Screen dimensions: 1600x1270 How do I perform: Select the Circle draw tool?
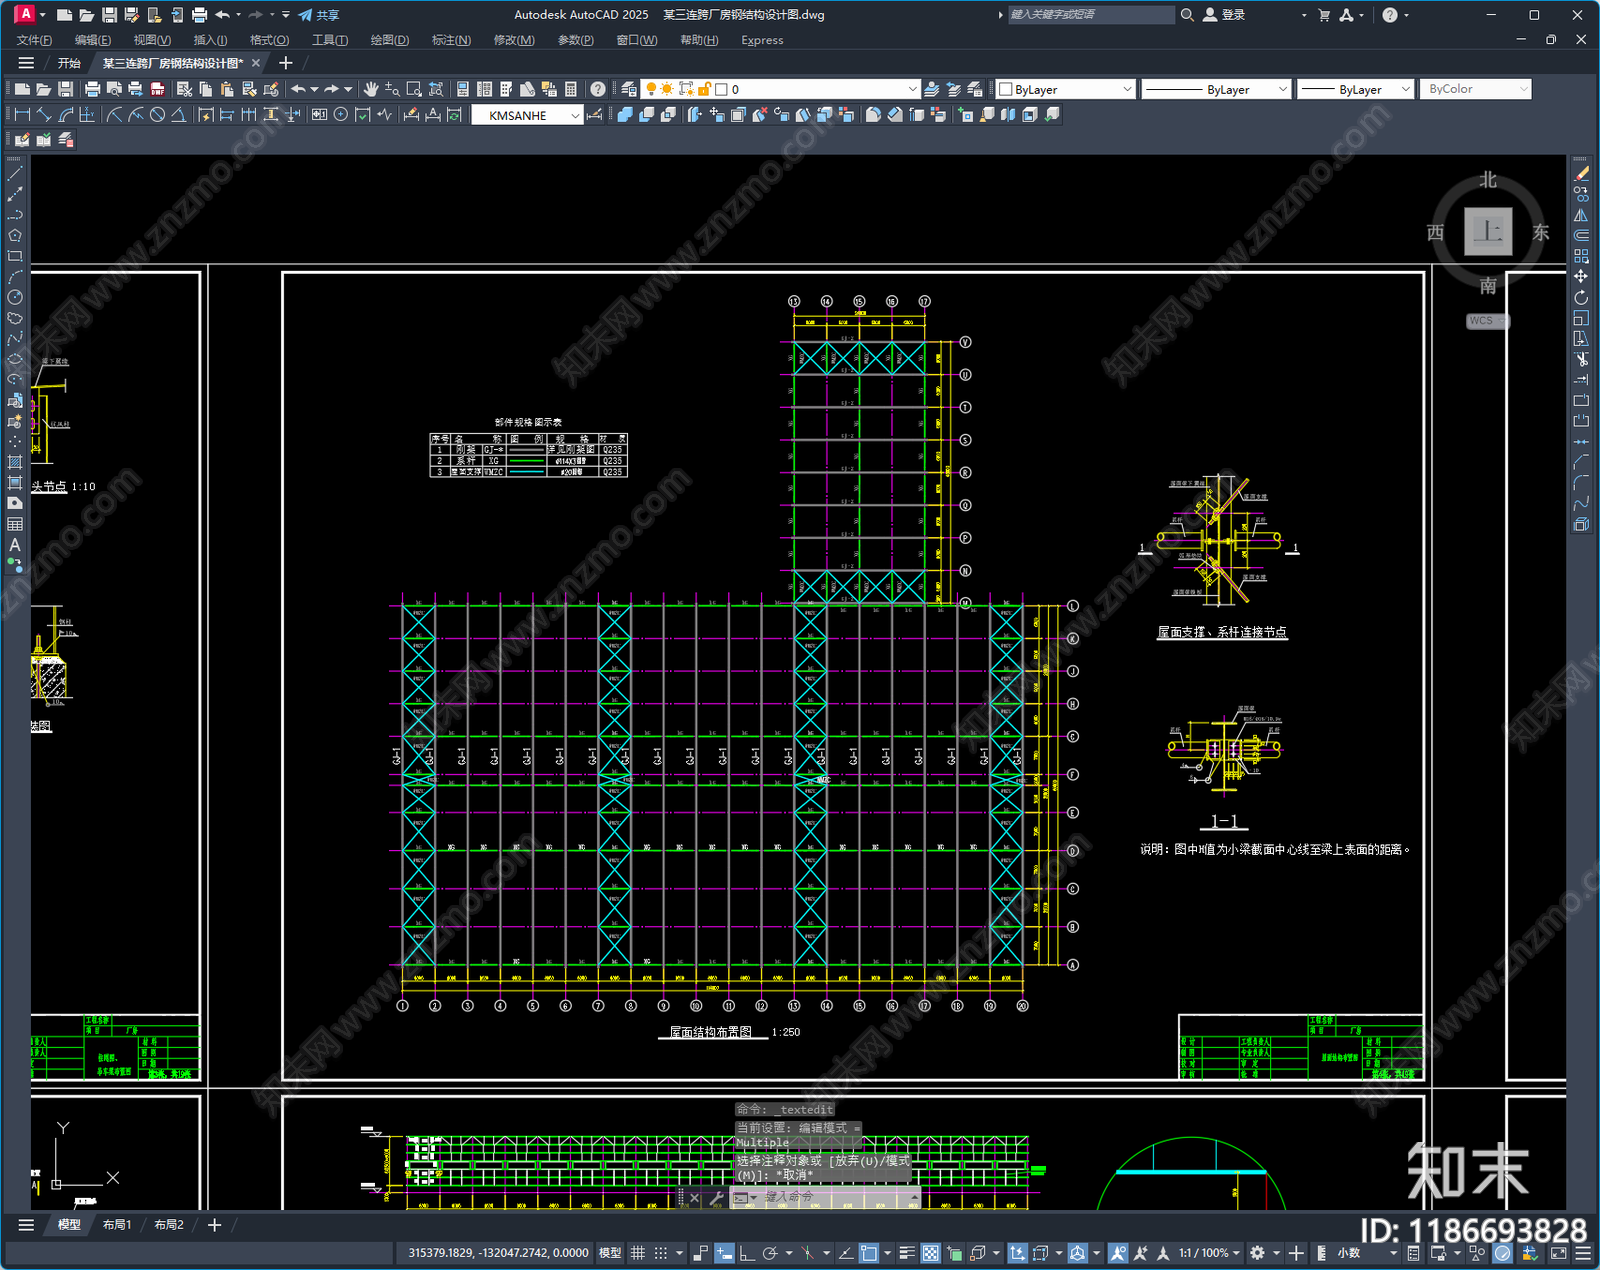15,297
